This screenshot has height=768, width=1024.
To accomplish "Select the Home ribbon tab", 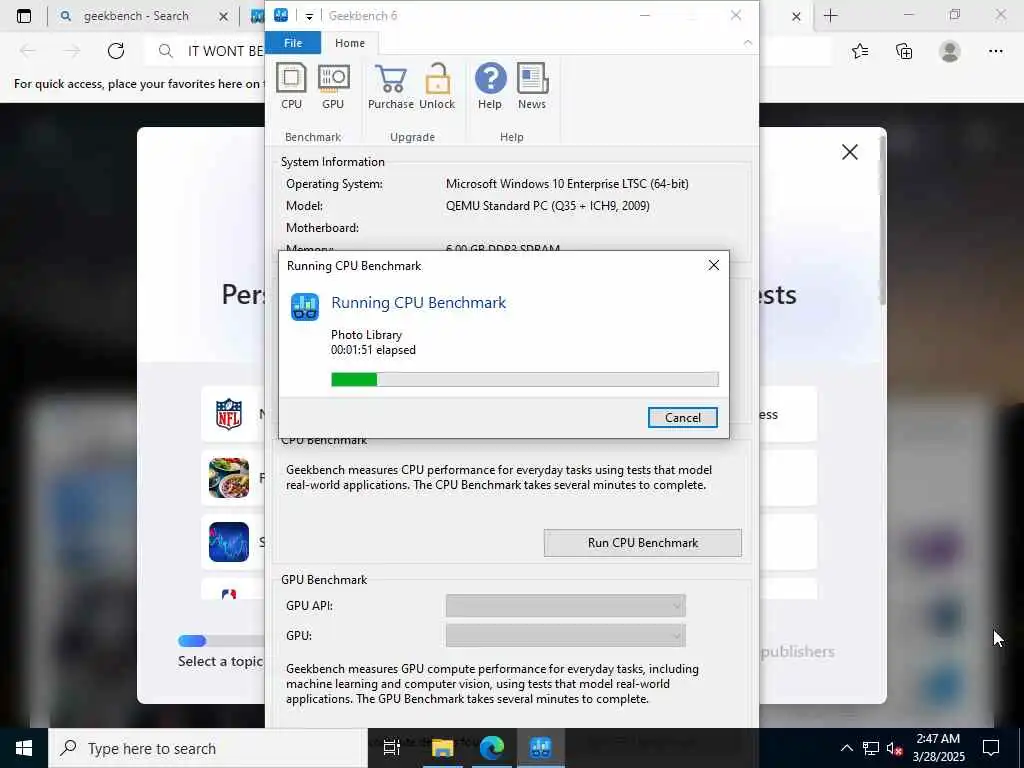I will 350,43.
